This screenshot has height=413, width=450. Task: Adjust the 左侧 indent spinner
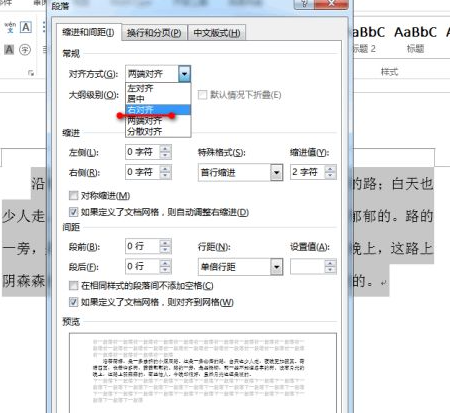point(165,152)
